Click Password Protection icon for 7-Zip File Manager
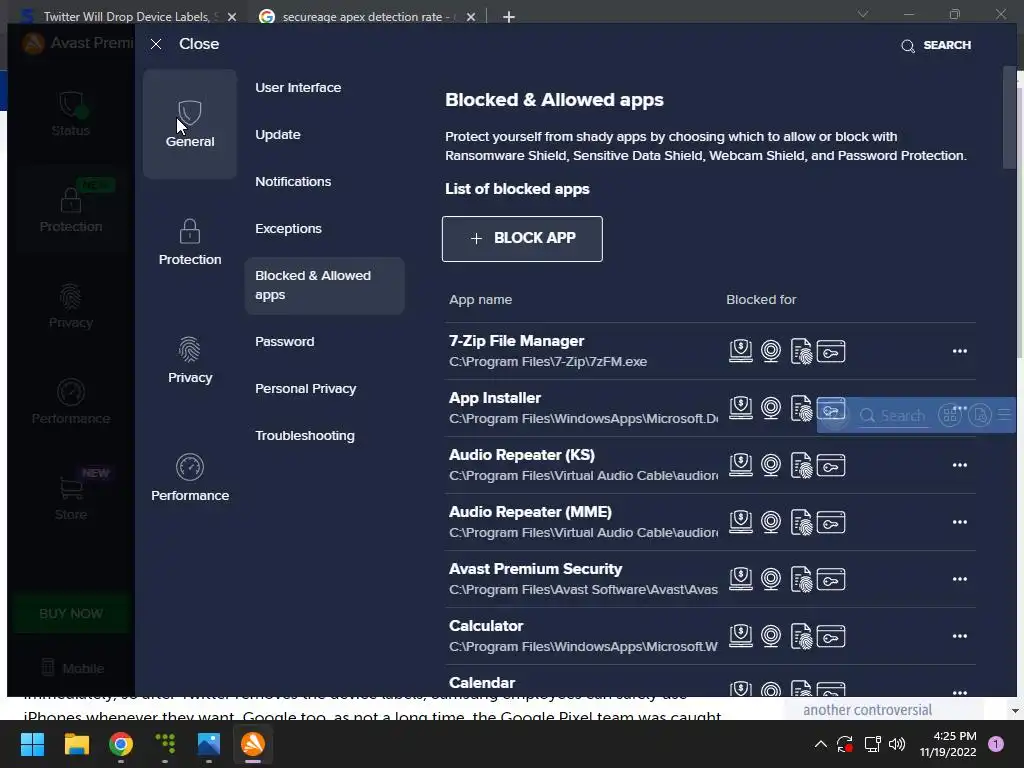The image size is (1024, 768). (x=831, y=351)
